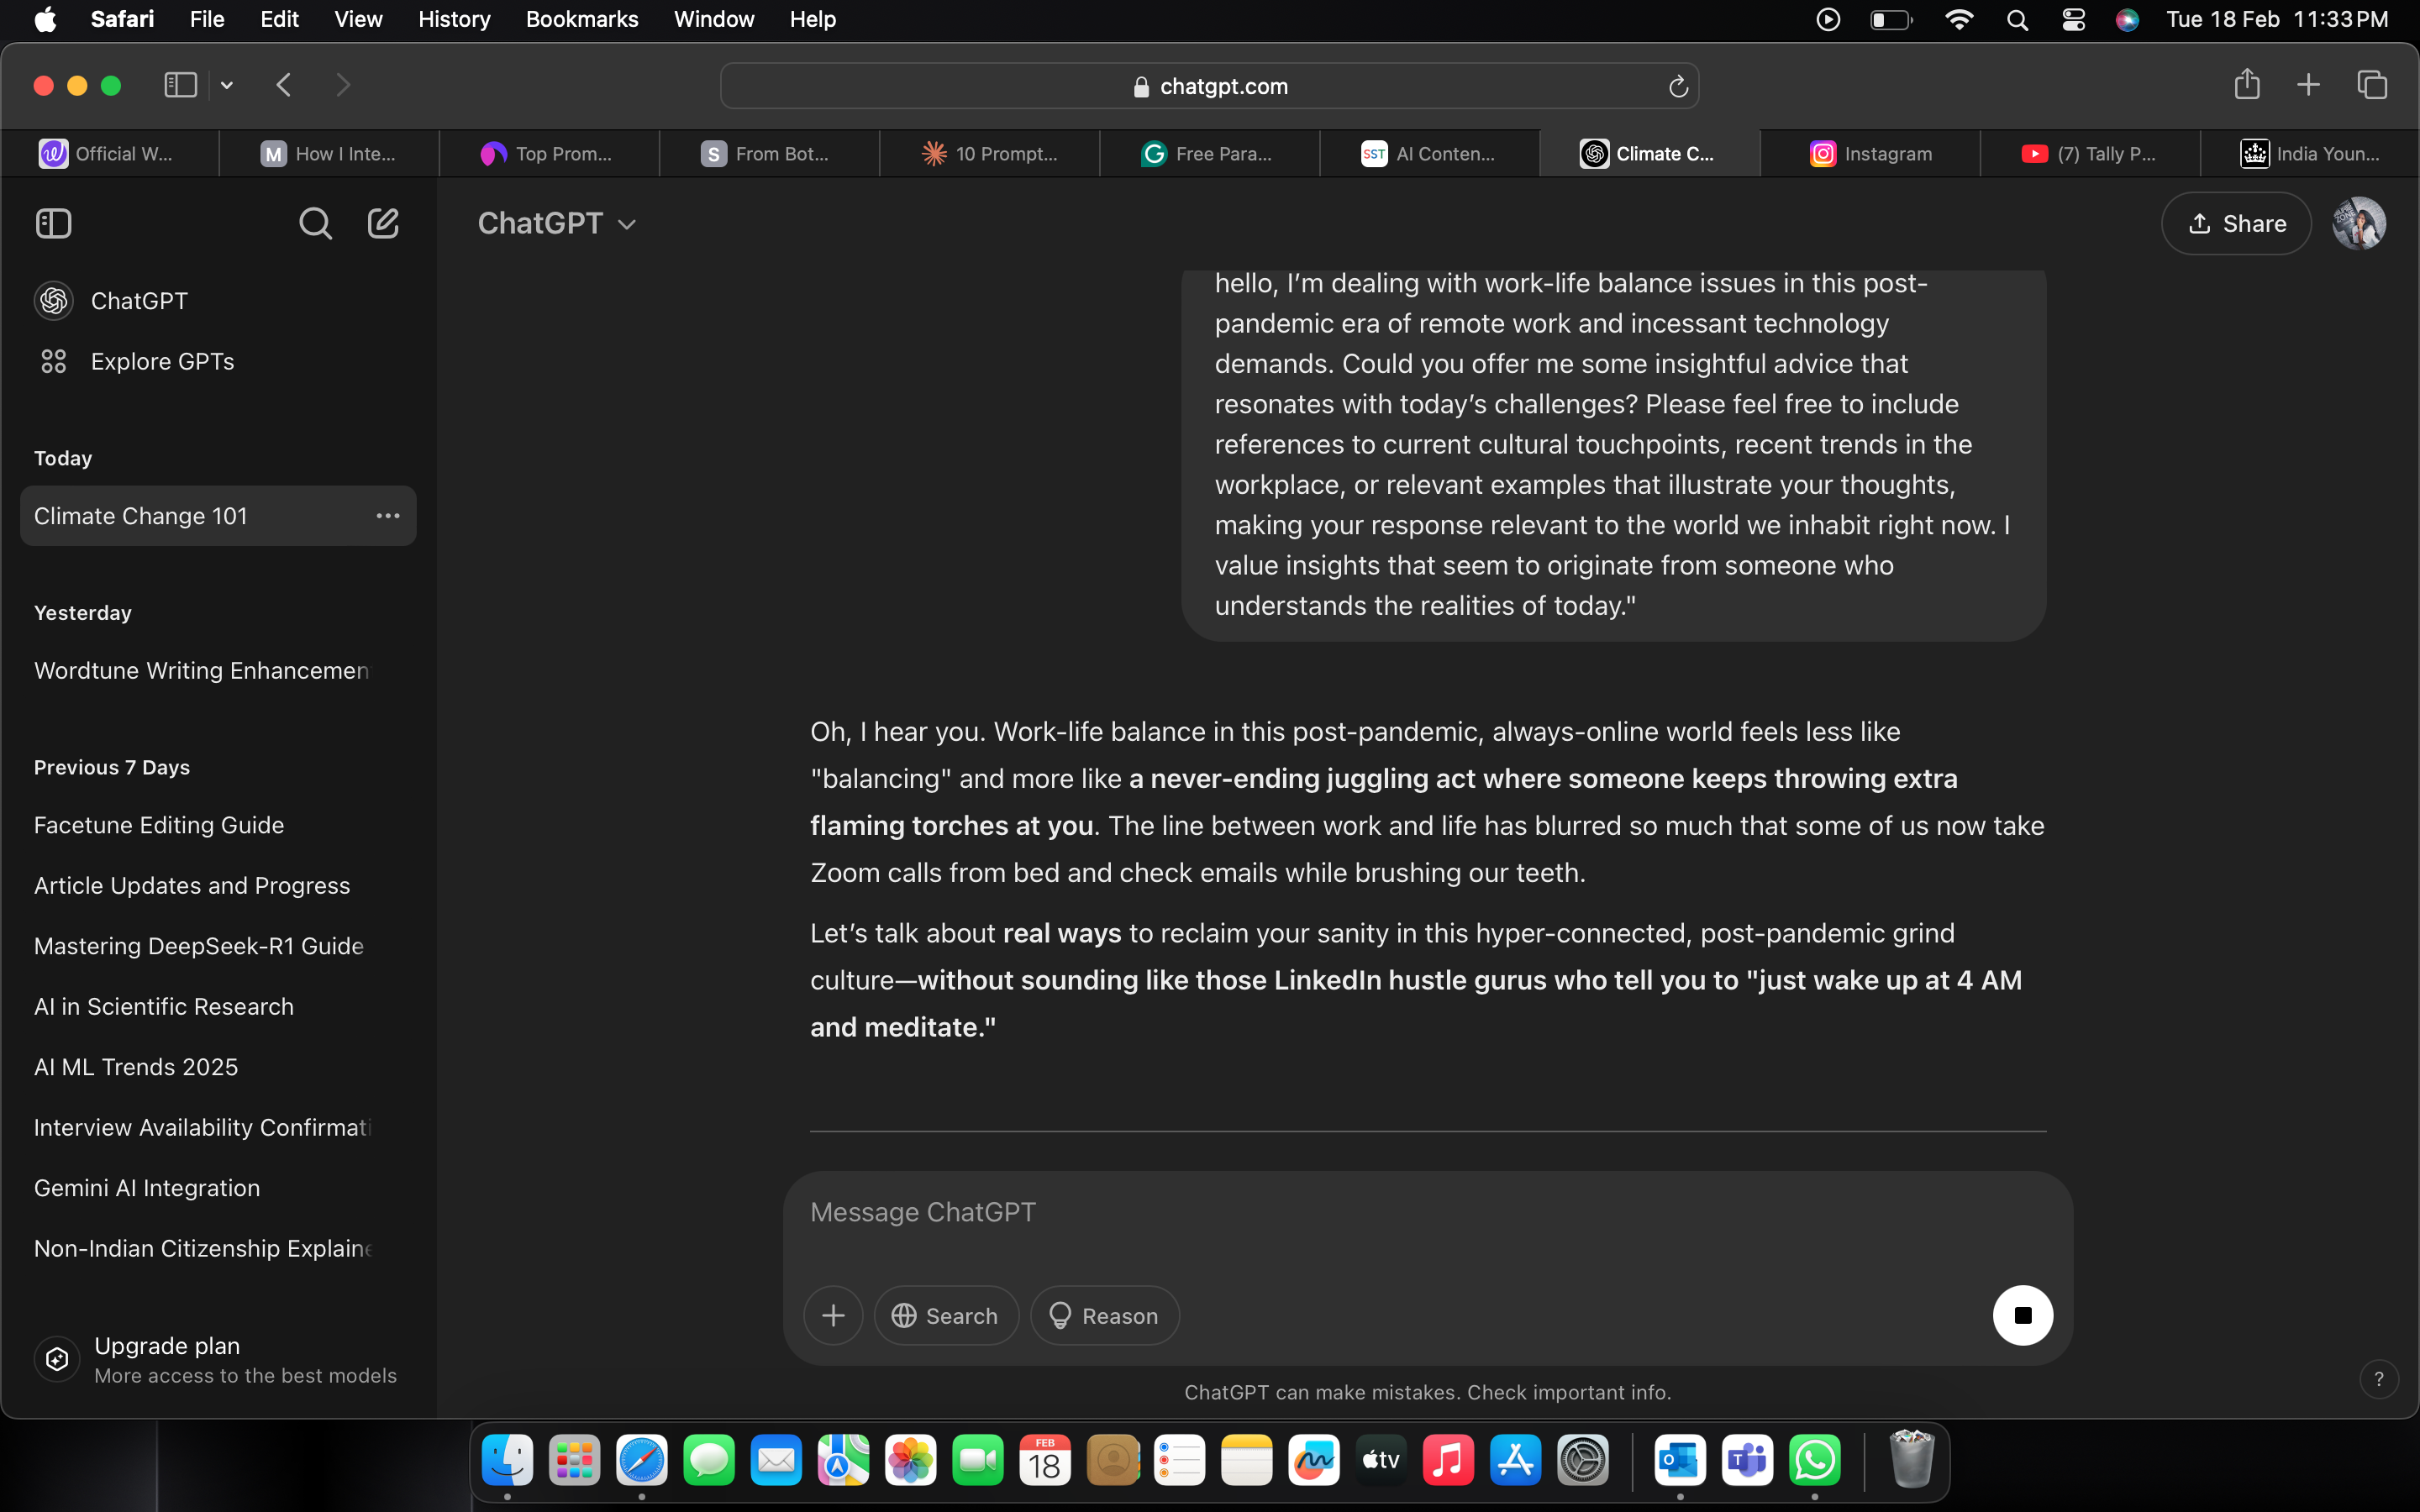Show Safari tab overview
The image size is (2420, 1512).
2372,85
